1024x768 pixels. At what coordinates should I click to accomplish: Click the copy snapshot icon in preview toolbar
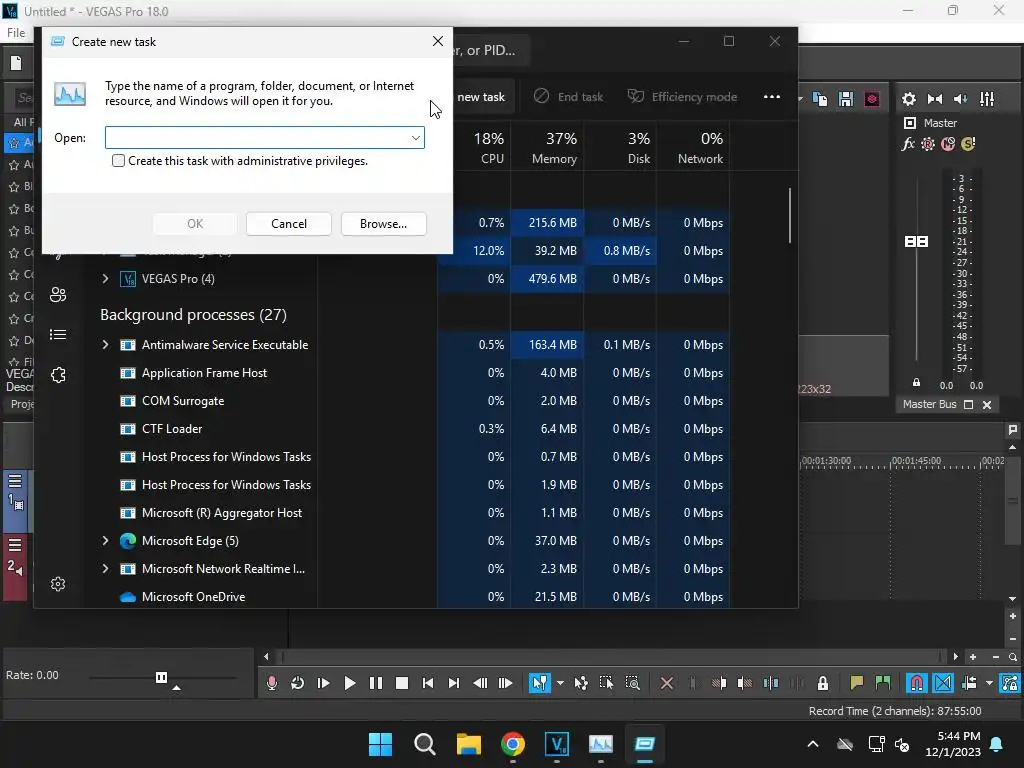(x=820, y=99)
